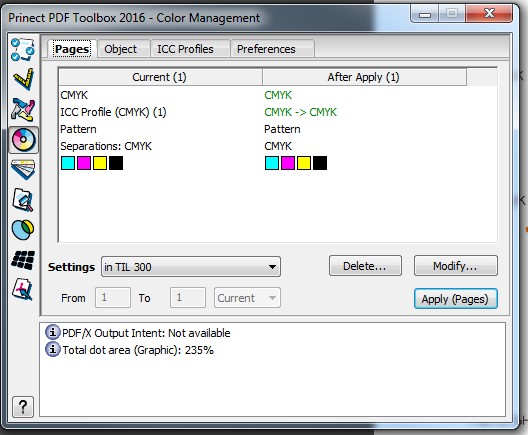Open the black tiles imposition tool

tap(23, 260)
